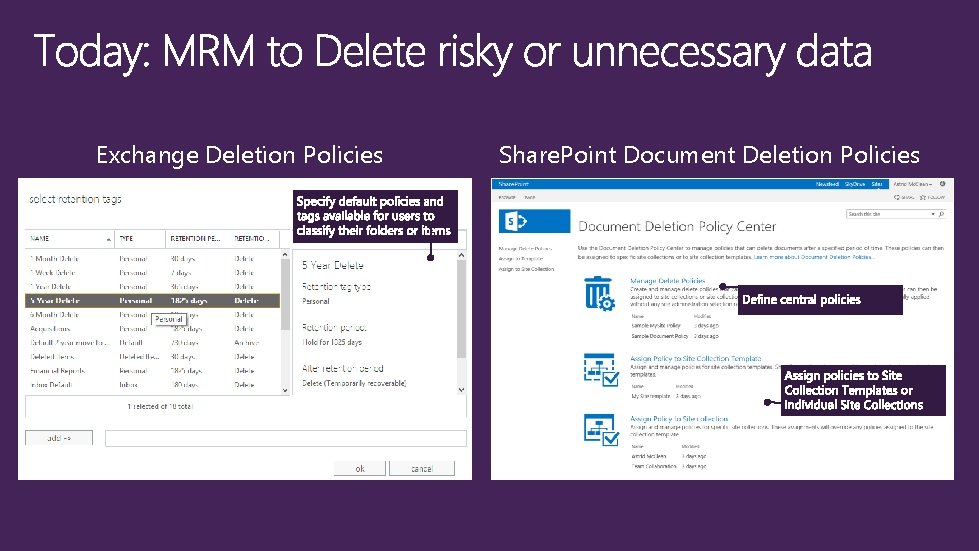Screen dimensions: 979x551
Task: Select the Financial Reports retention tag
Action: click(x=152, y=371)
